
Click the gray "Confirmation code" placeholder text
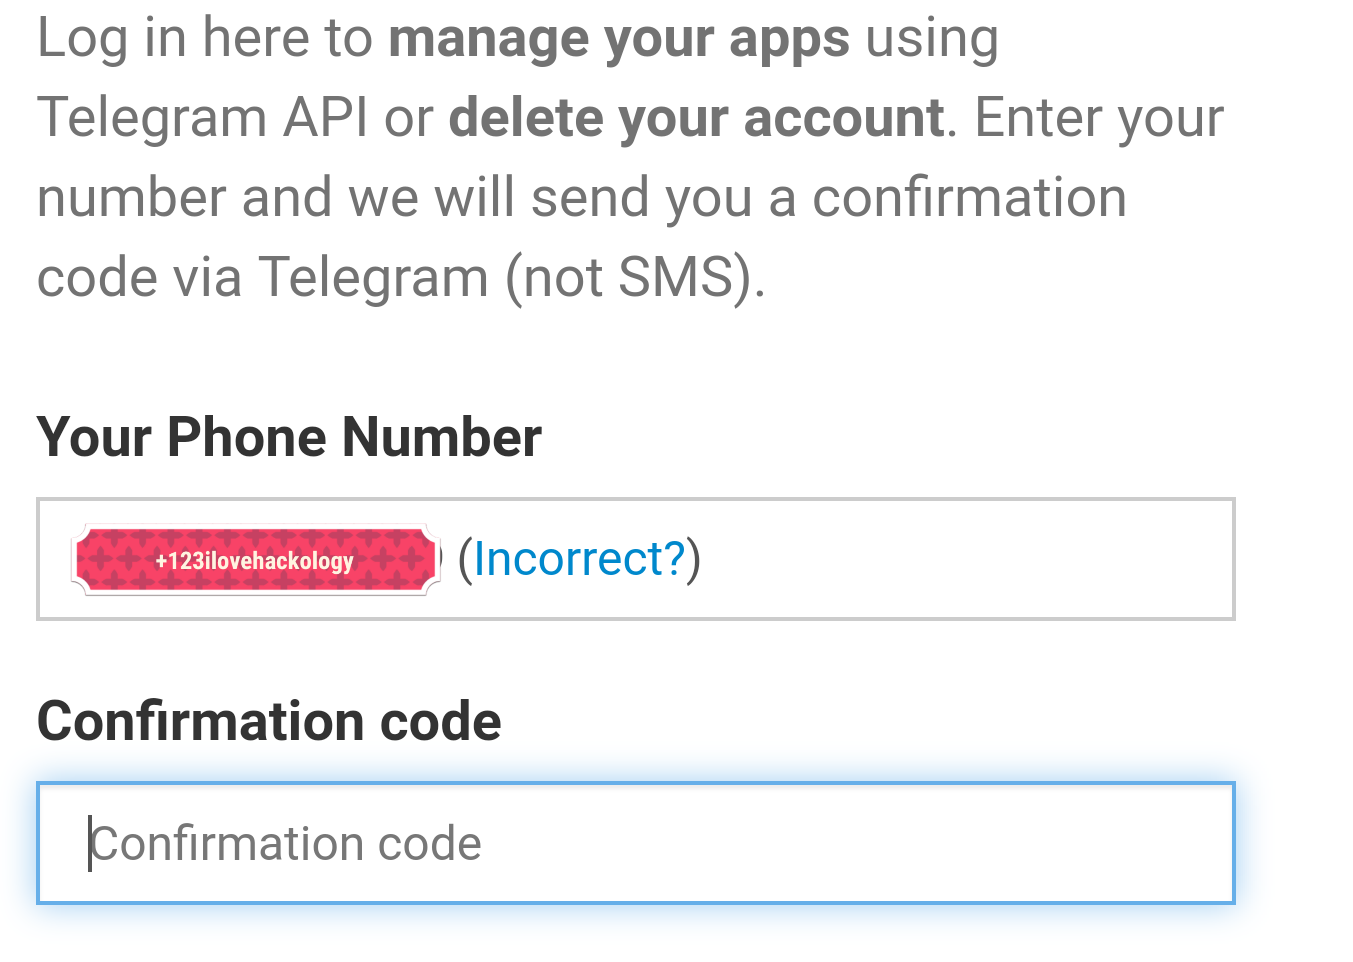click(286, 843)
